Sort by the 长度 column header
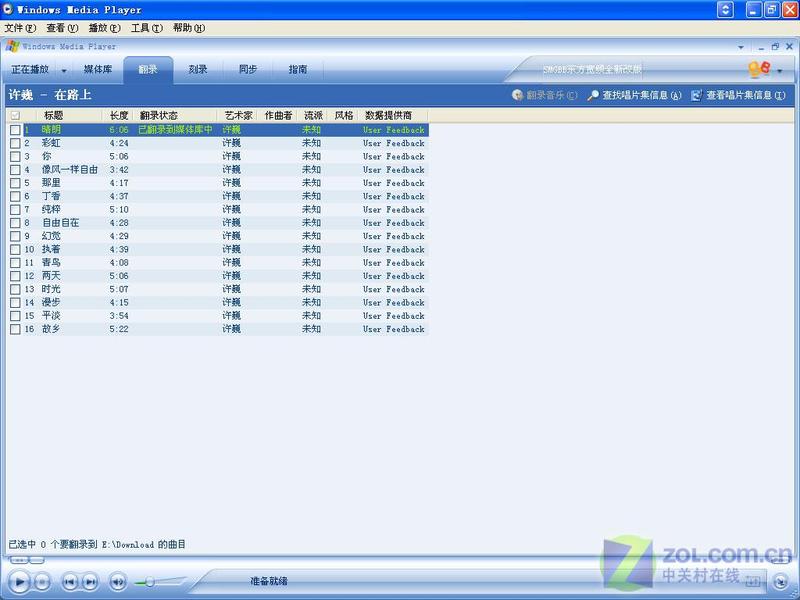This screenshot has width=800, height=600. click(118, 115)
